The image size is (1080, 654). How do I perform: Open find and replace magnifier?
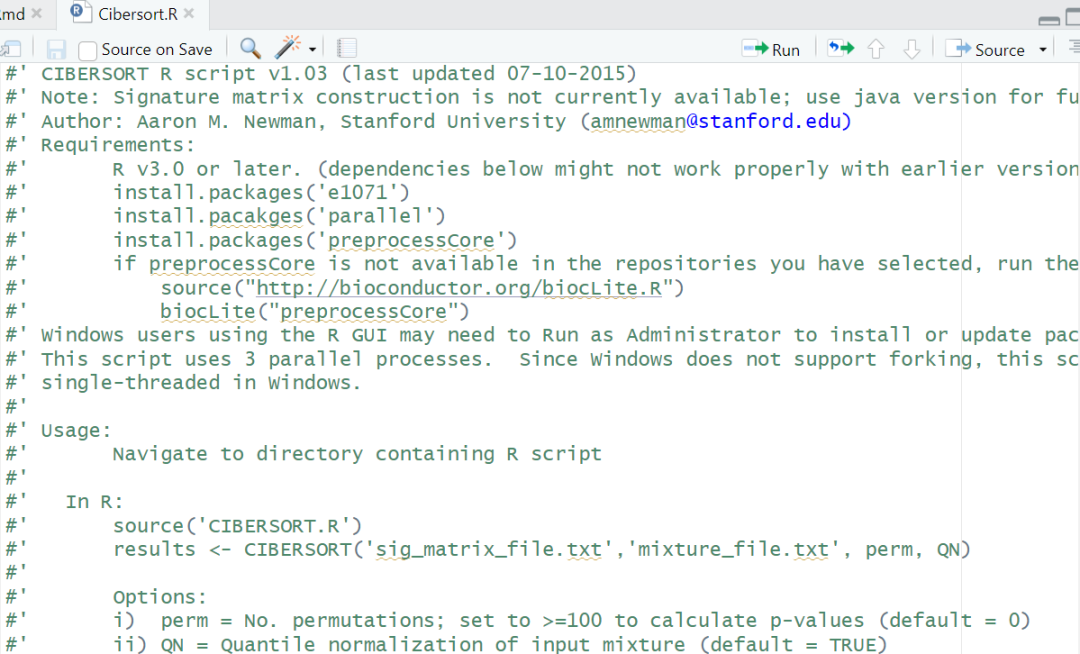[x=250, y=48]
